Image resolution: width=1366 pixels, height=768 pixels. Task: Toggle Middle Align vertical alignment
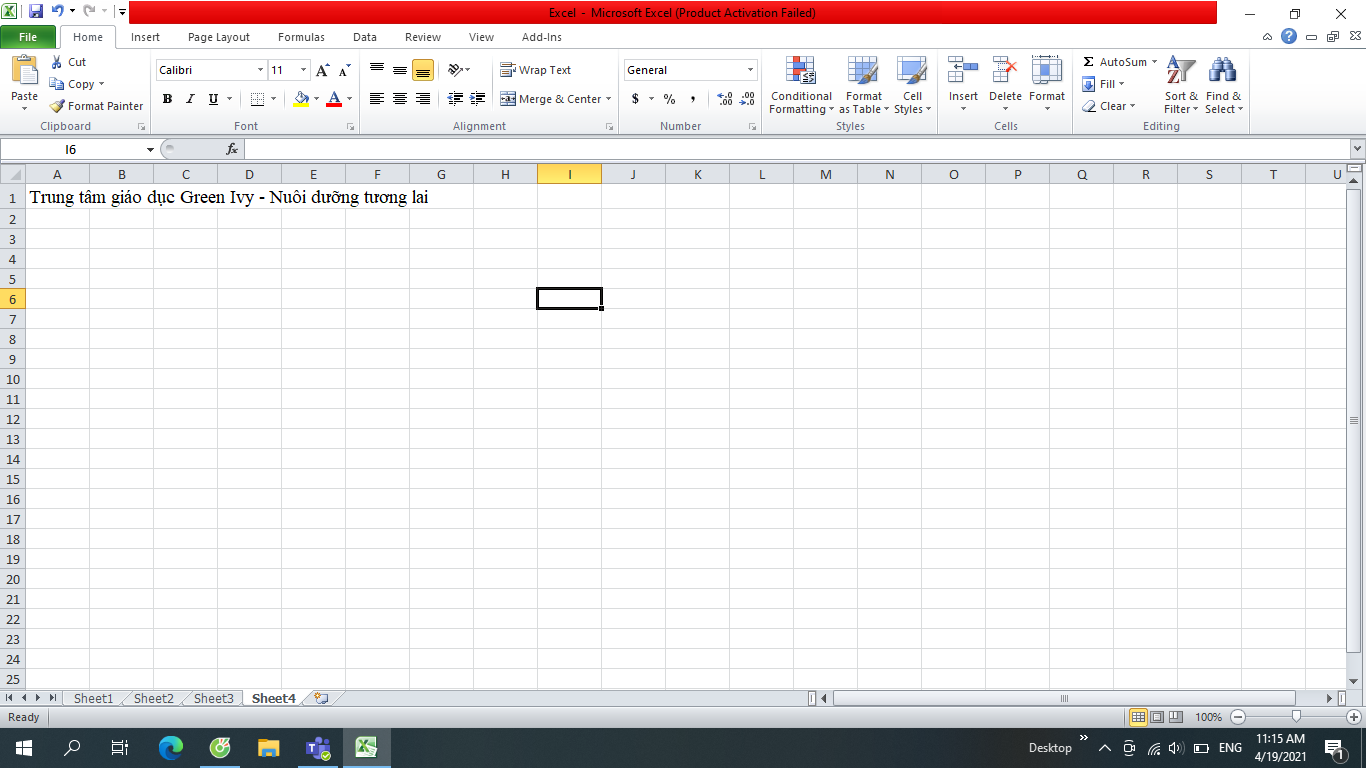pos(400,70)
